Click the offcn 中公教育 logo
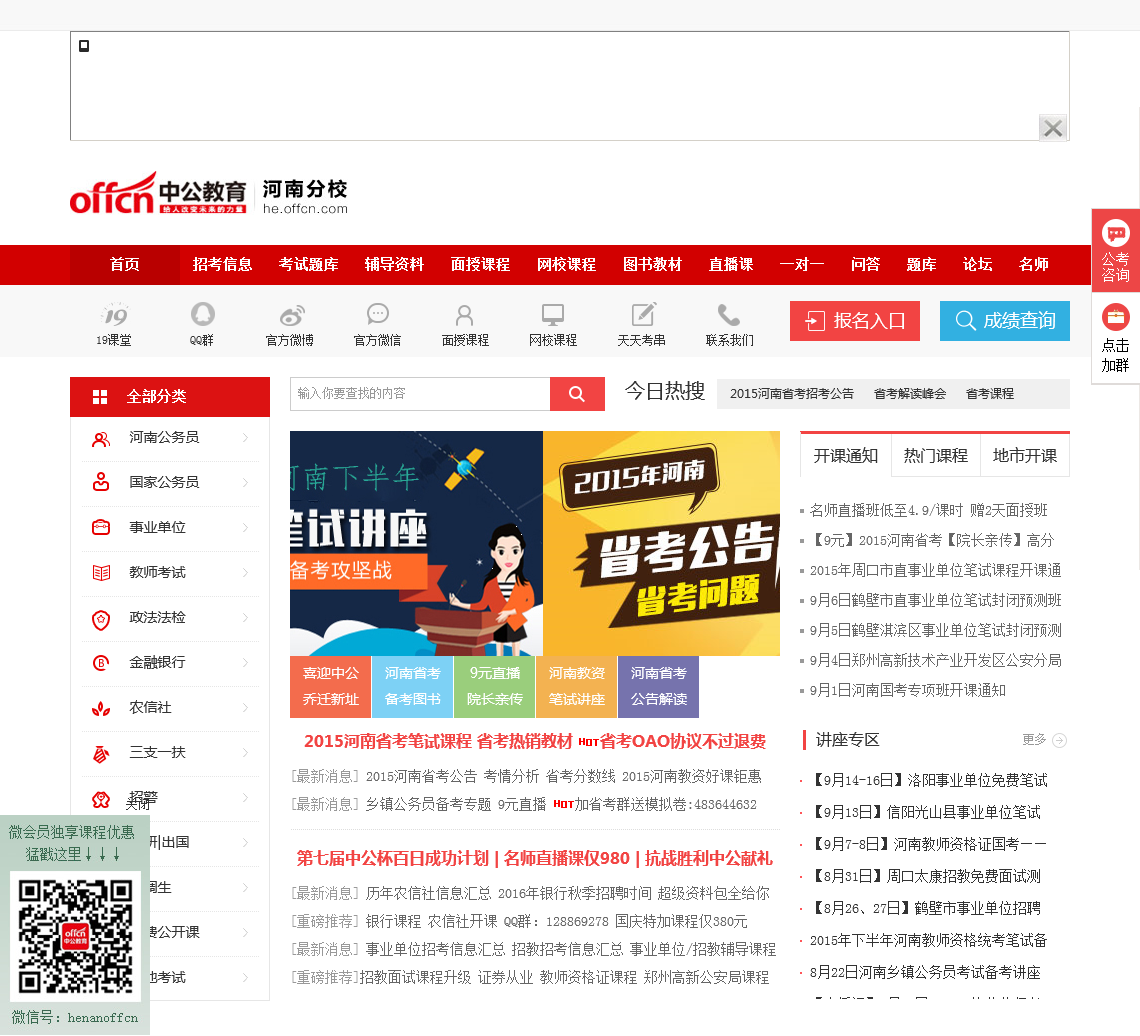The height and width of the screenshot is (1036, 1140). click(158, 194)
